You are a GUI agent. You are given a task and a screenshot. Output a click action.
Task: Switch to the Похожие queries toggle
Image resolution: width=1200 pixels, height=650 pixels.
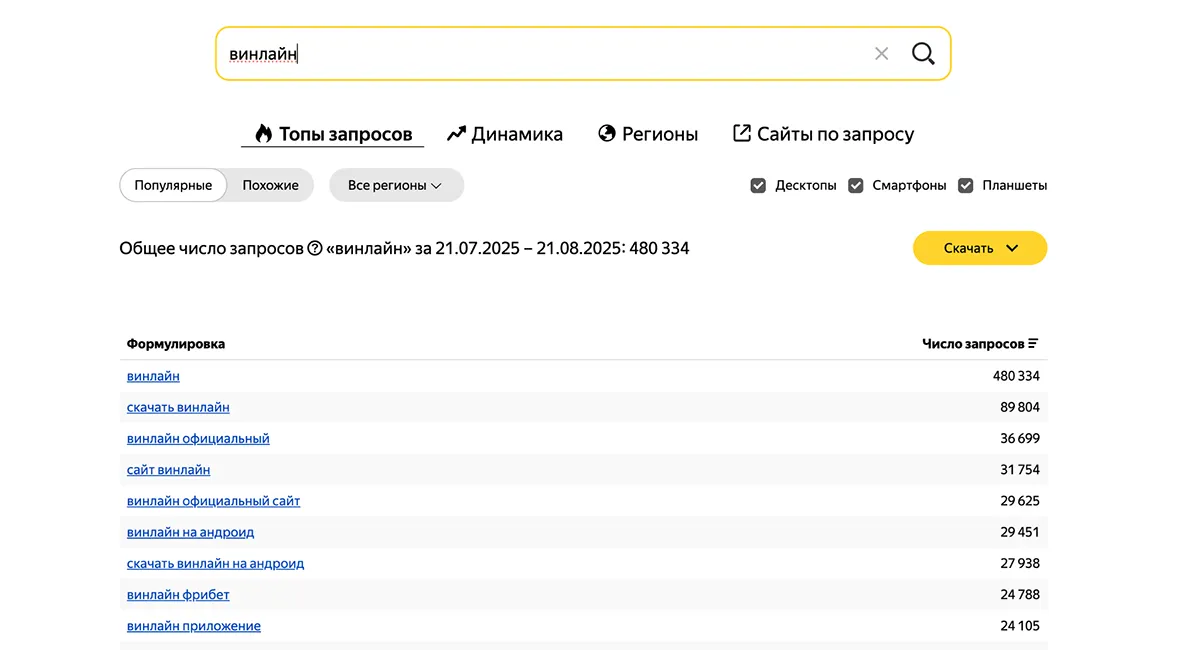point(270,186)
